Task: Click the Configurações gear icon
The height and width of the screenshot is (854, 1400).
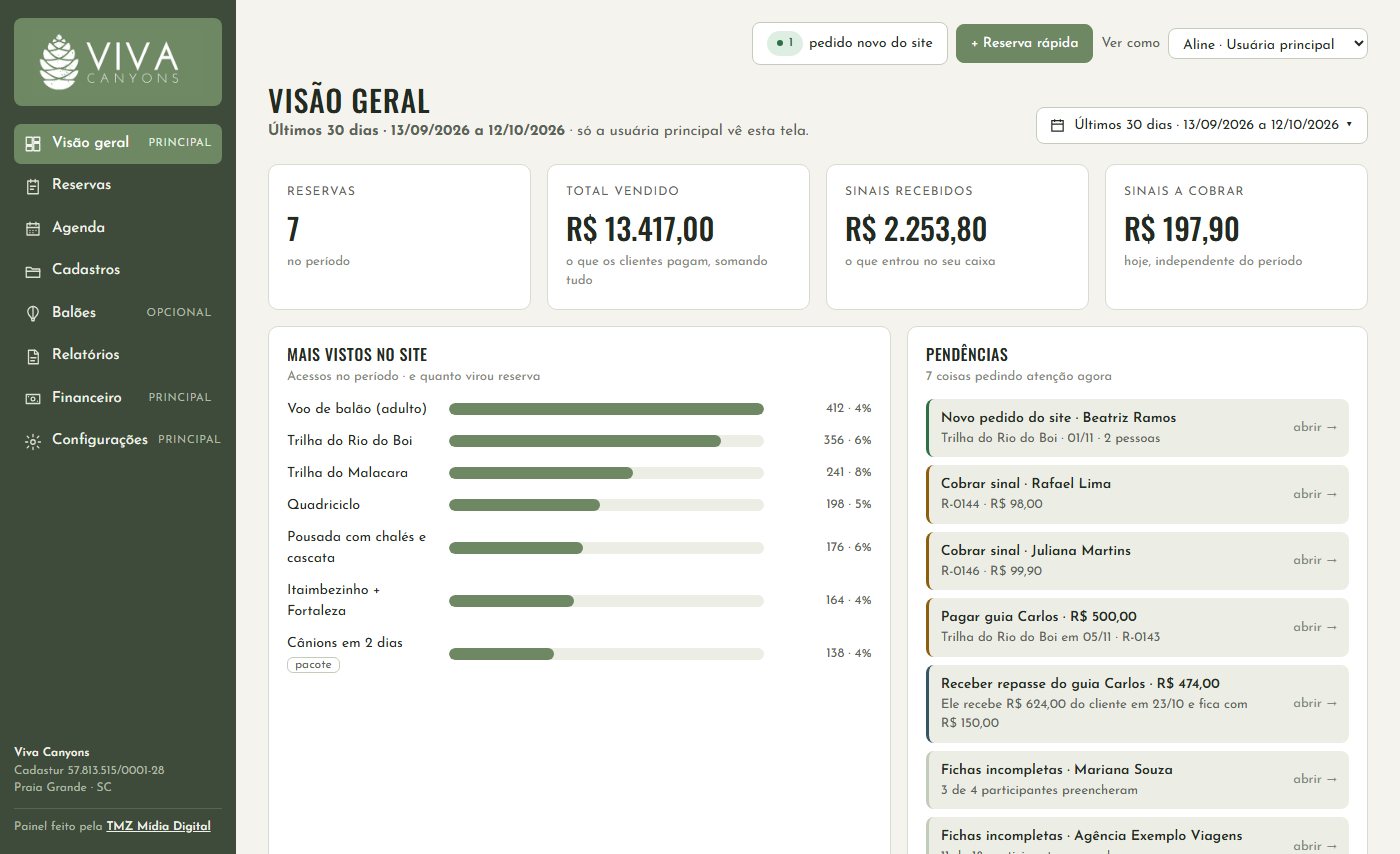Action: coord(33,441)
